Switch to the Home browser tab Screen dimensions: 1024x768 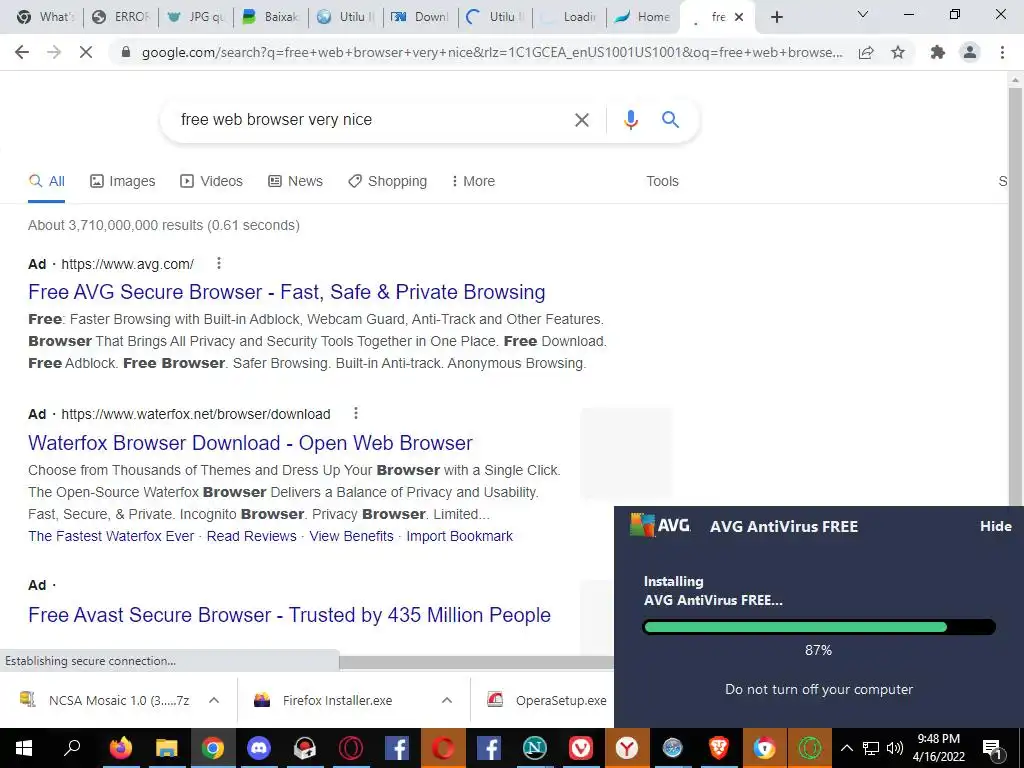pos(643,17)
